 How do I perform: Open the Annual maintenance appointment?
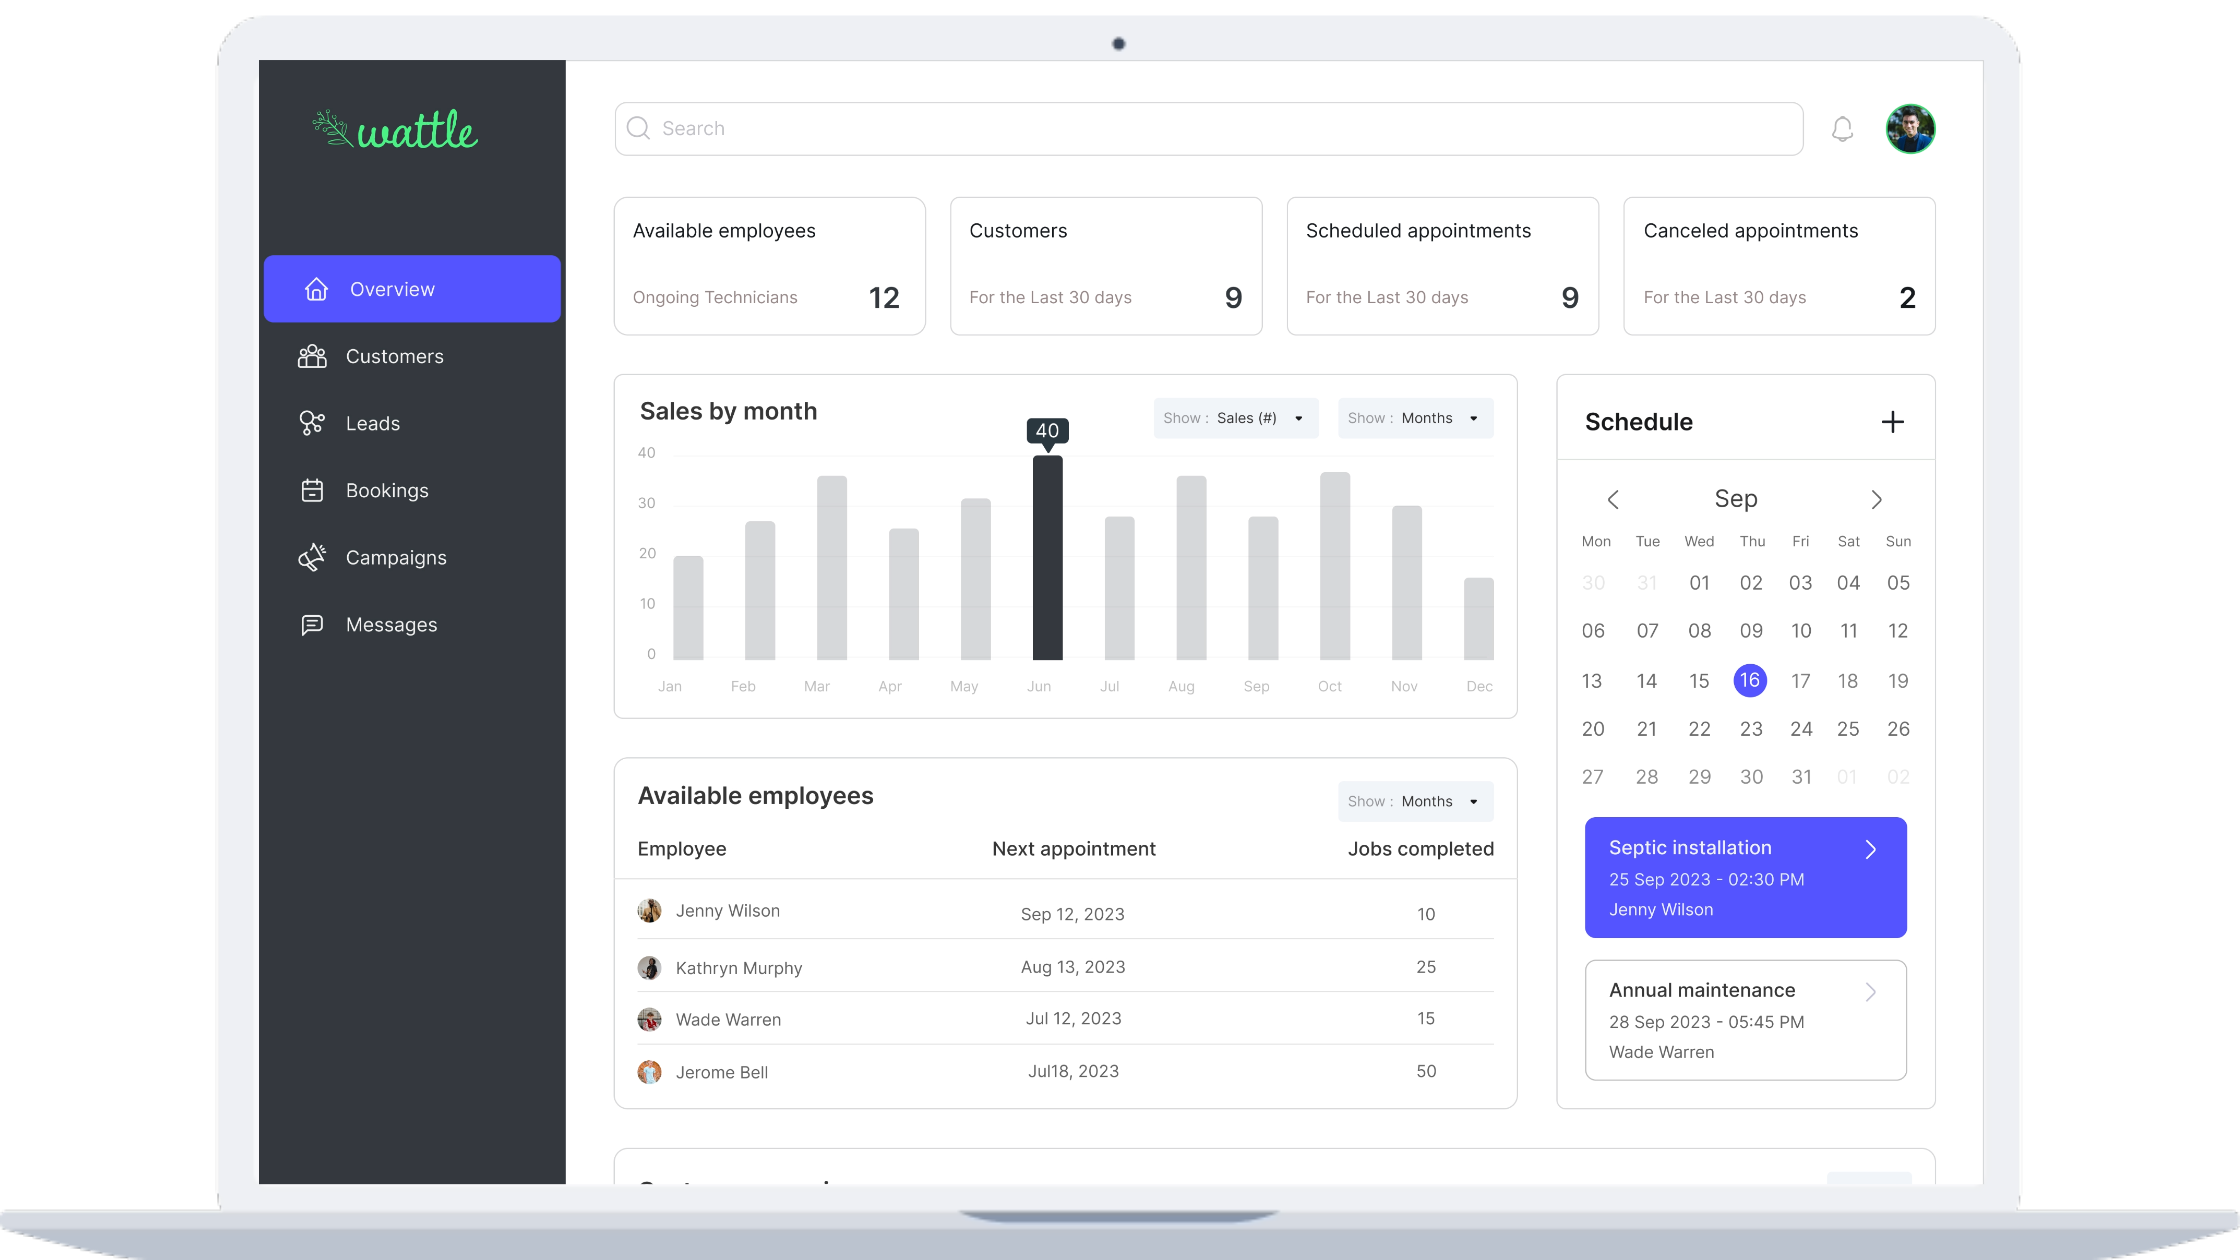click(x=1745, y=1020)
